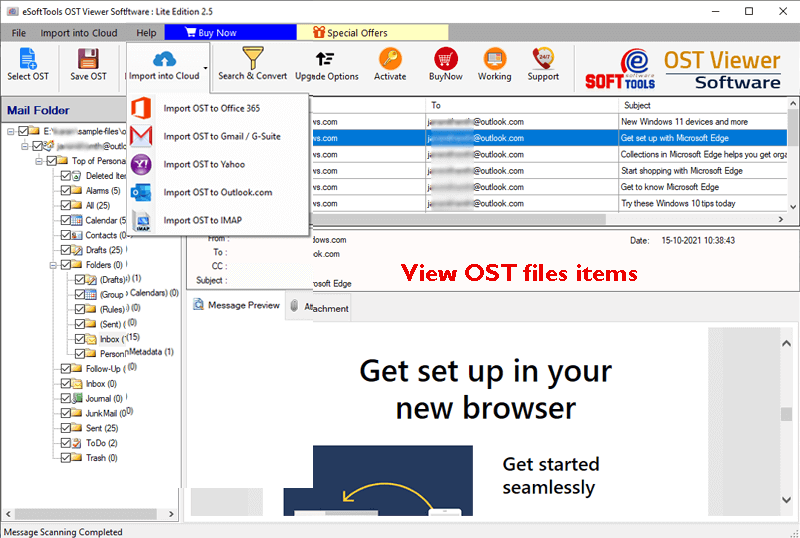Screen dimensions: 800x538
Task: Click the Gmail logo icon
Action: tap(141, 136)
